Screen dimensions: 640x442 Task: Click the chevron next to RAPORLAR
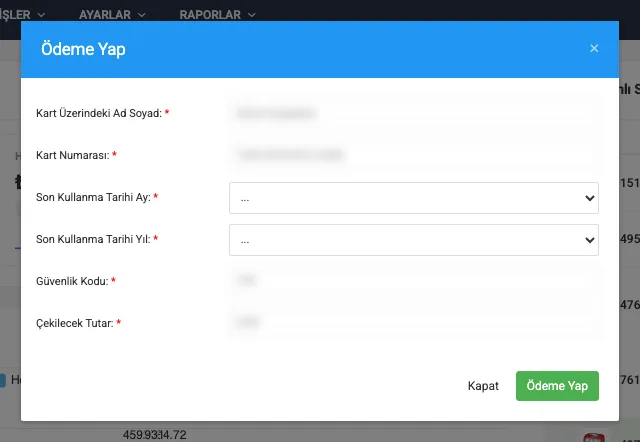pyautogui.click(x=251, y=16)
